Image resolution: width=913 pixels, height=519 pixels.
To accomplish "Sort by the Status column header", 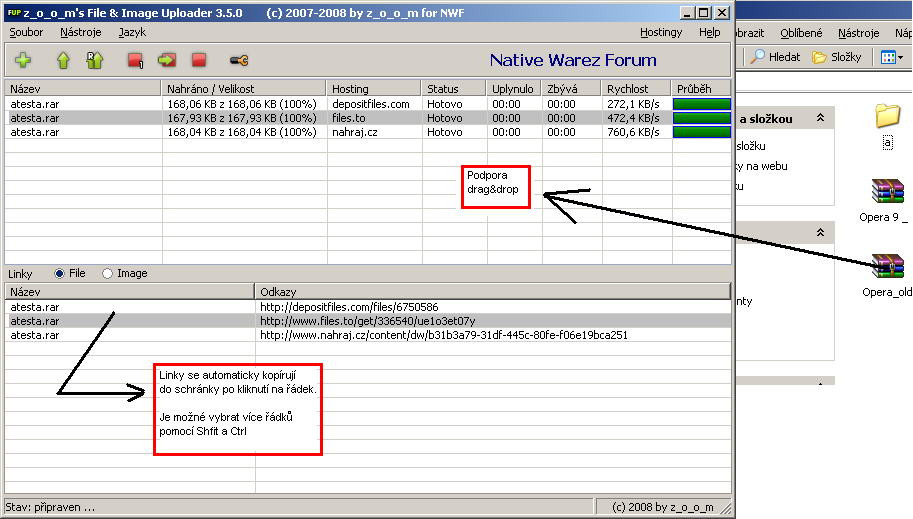I will [454, 89].
